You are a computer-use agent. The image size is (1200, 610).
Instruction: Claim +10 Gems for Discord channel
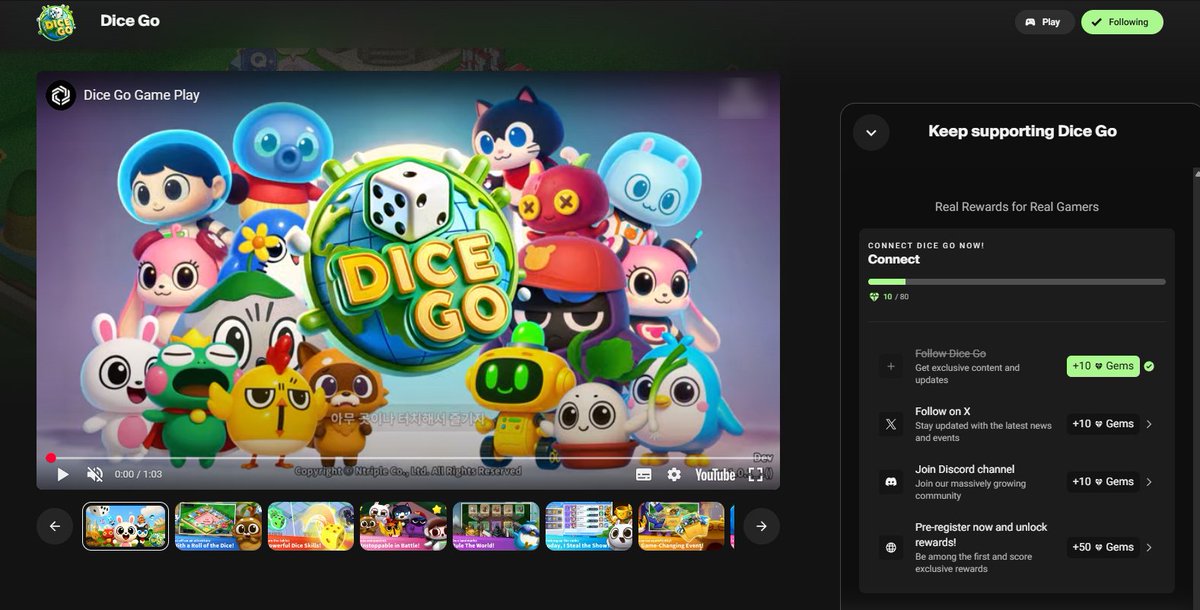coord(1103,482)
